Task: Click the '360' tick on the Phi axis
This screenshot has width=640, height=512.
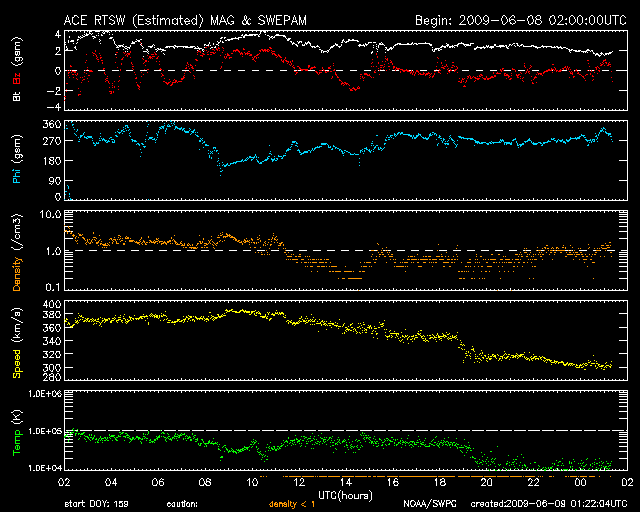Action: pos(52,125)
